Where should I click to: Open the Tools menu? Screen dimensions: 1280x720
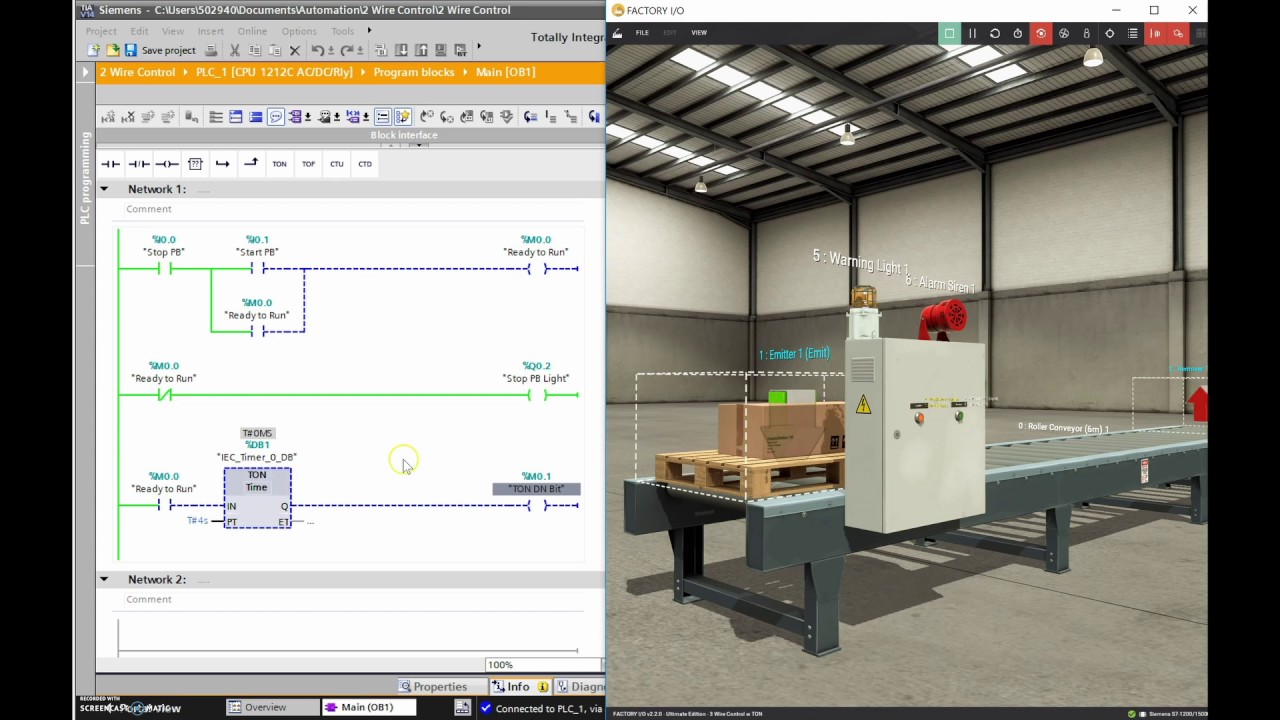[x=342, y=31]
